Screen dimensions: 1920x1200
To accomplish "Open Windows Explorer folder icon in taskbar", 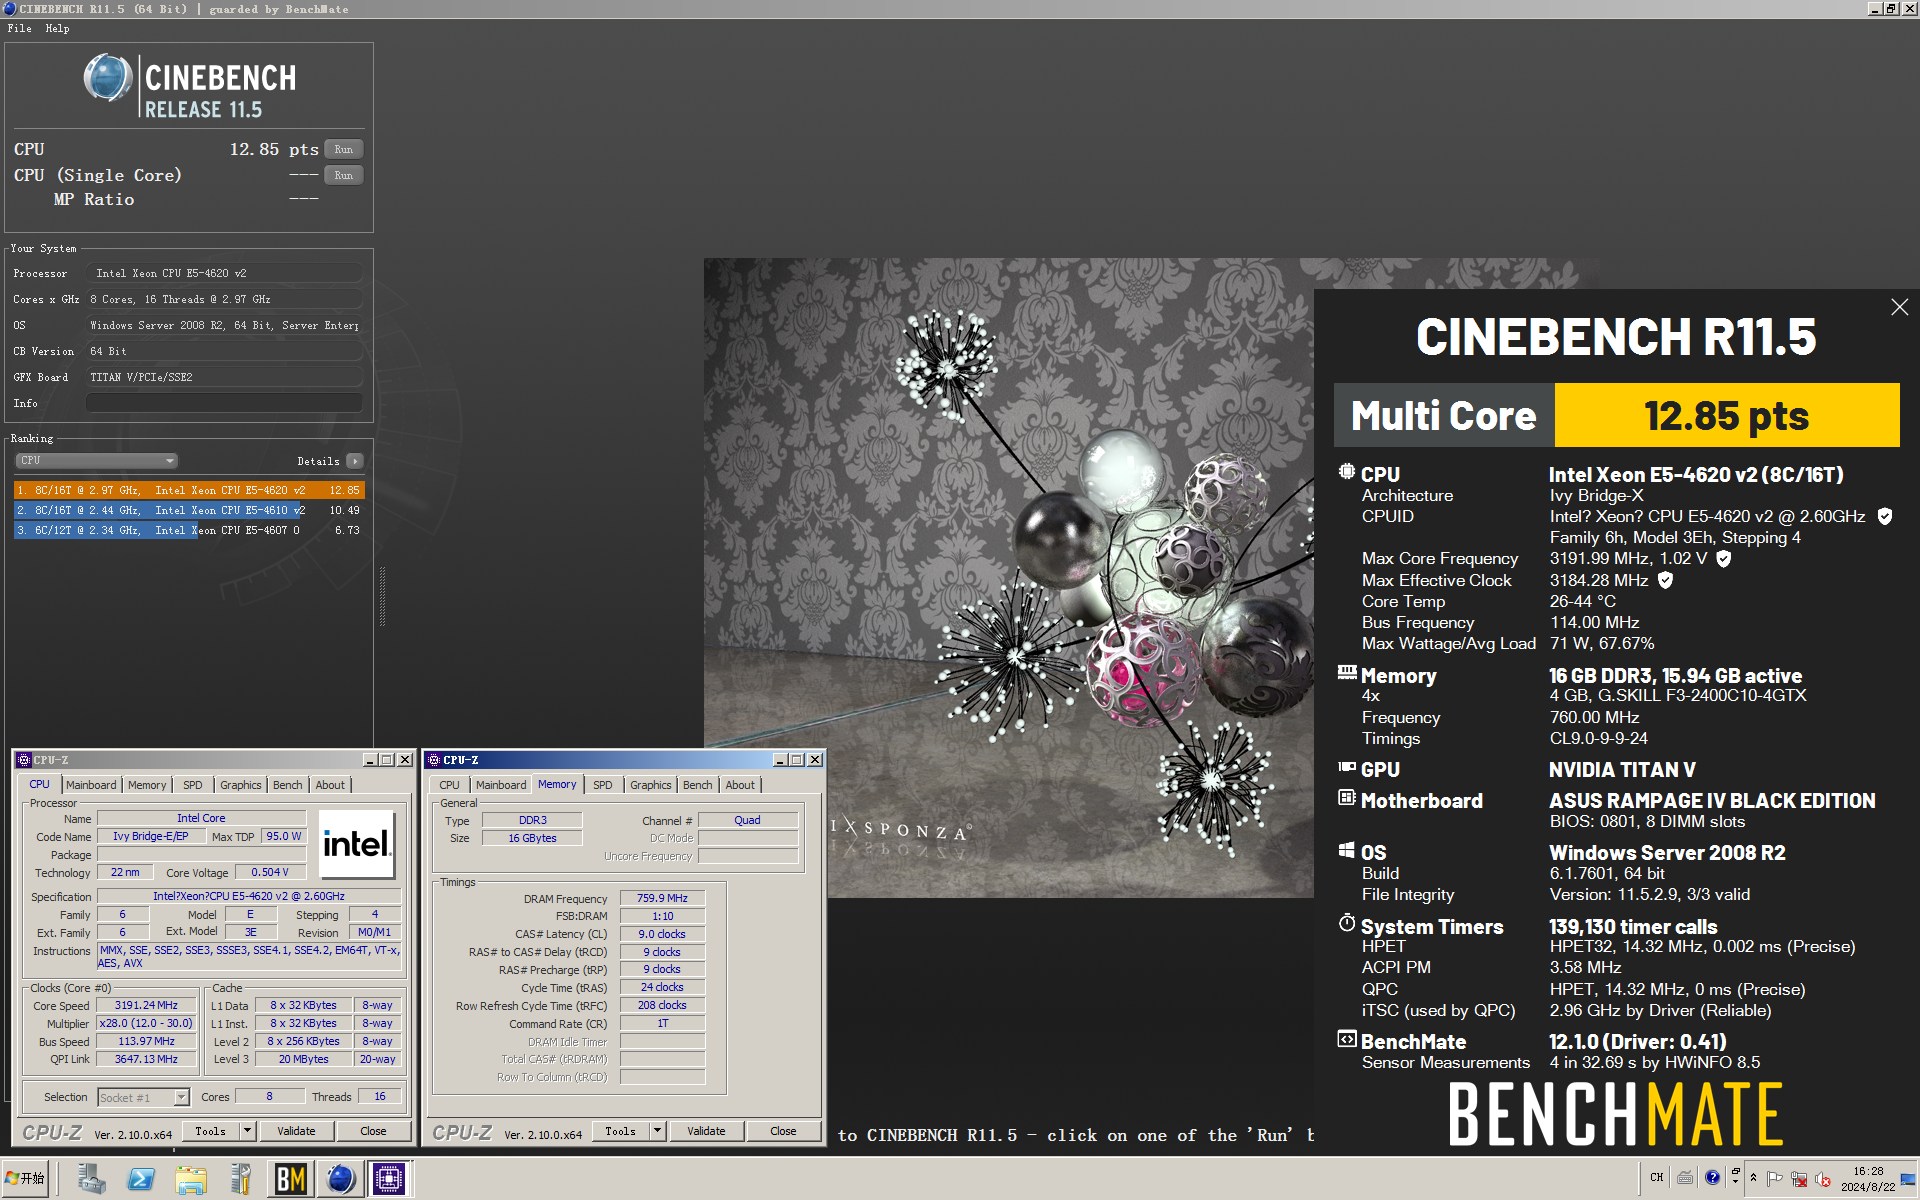I will (191, 1180).
